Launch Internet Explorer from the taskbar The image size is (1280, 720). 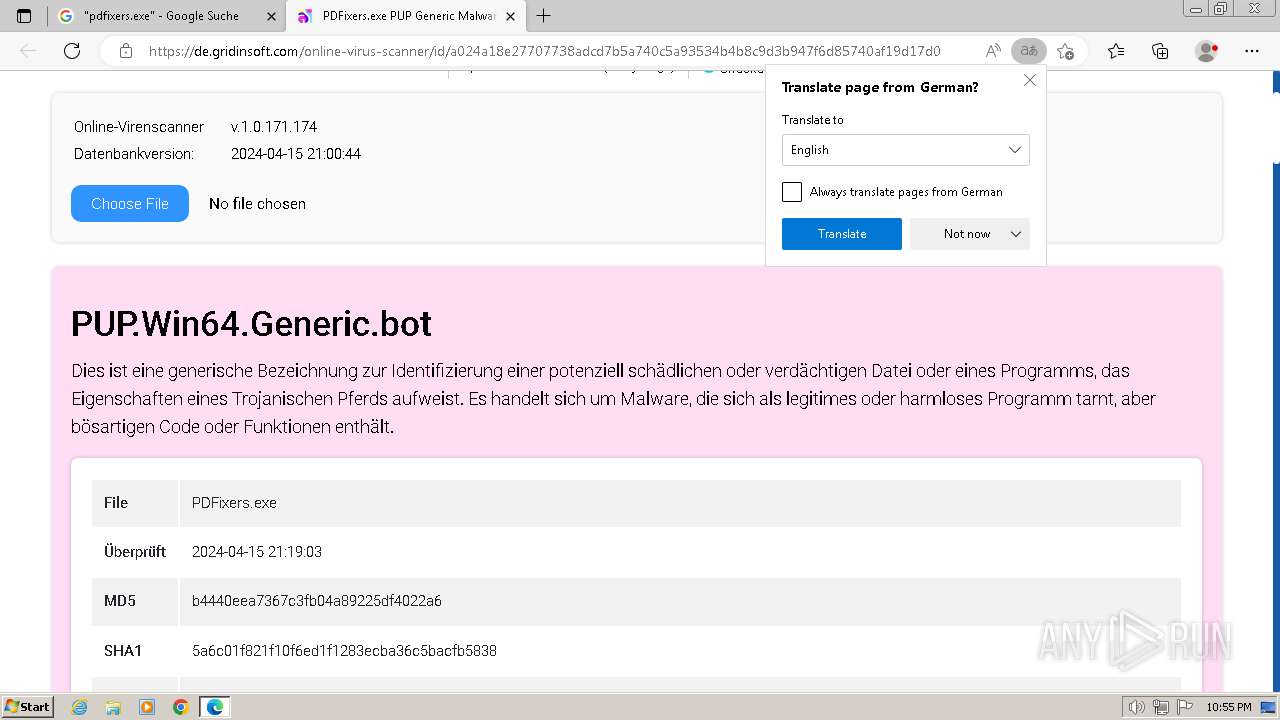(80, 707)
